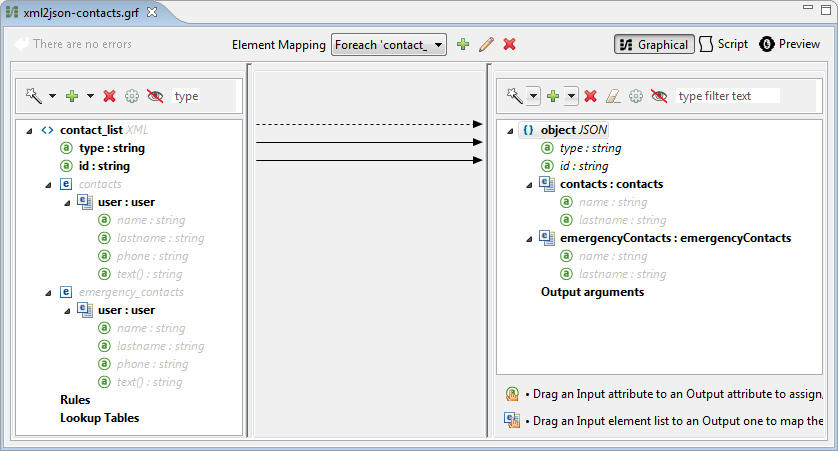Collapse the emergencyContacts output node
Screen dimensions: 838x451
(x=527, y=238)
